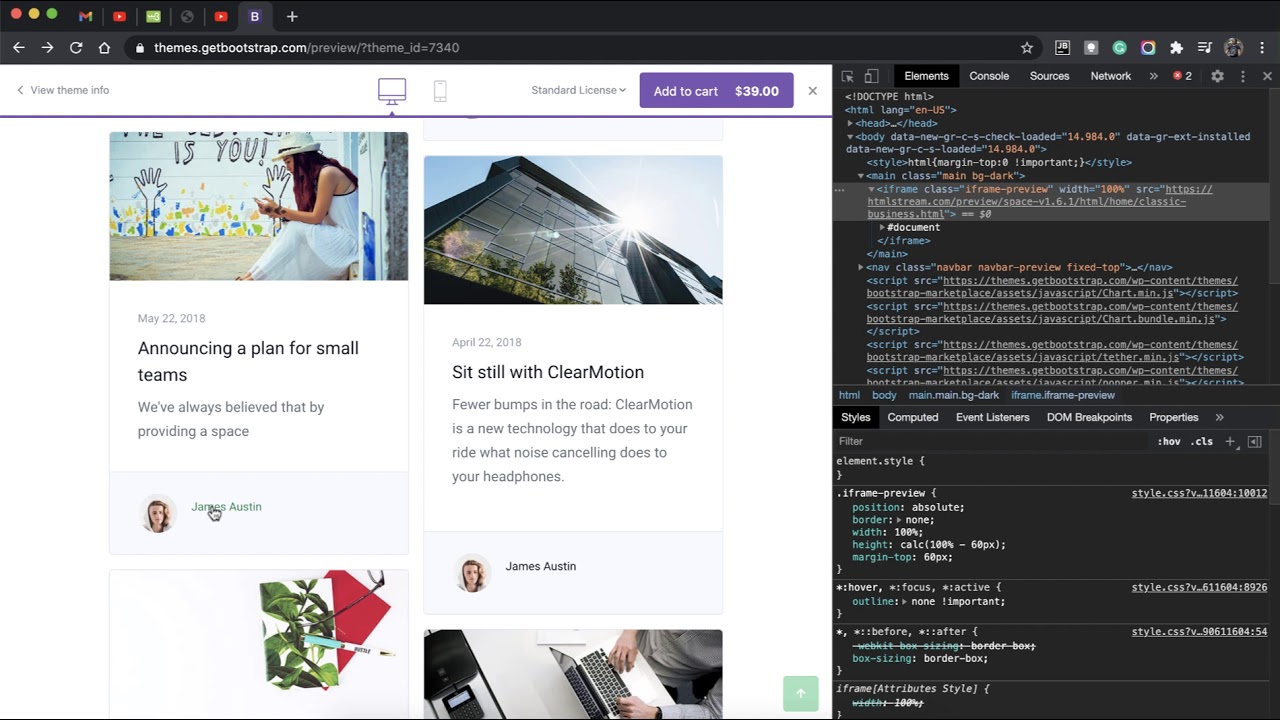Switch to the Network panel

click(1110, 76)
